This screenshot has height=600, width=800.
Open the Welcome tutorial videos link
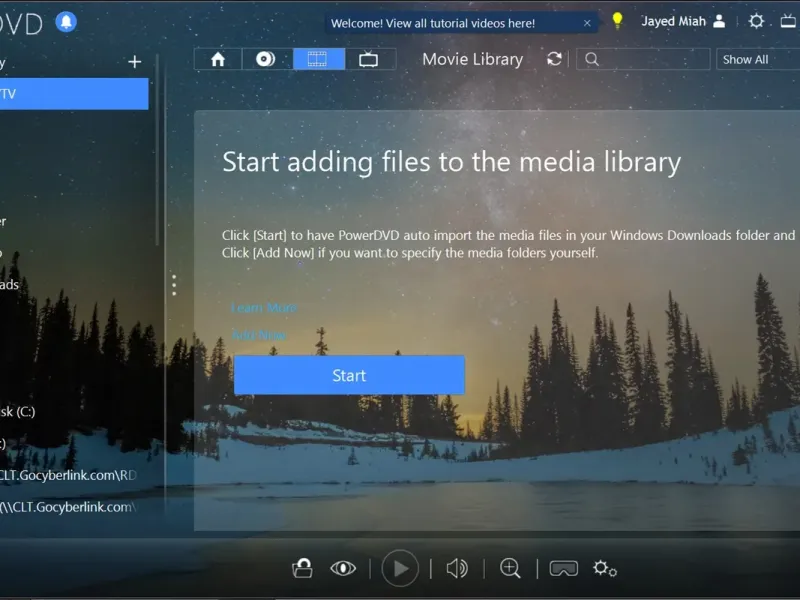[433, 23]
